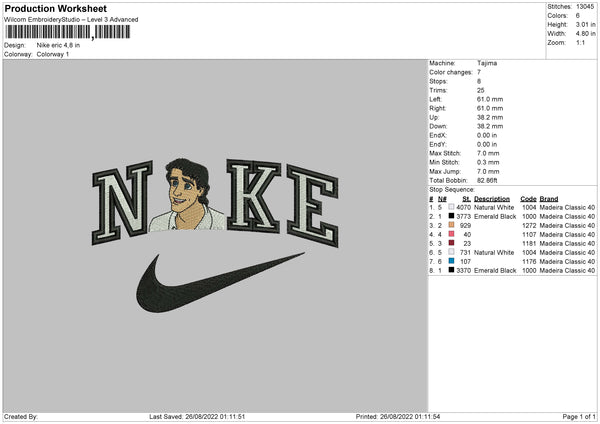Image resolution: width=600 pixels, height=424 pixels.
Task: Click the Stitches value 13045
Action: pos(585,7)
